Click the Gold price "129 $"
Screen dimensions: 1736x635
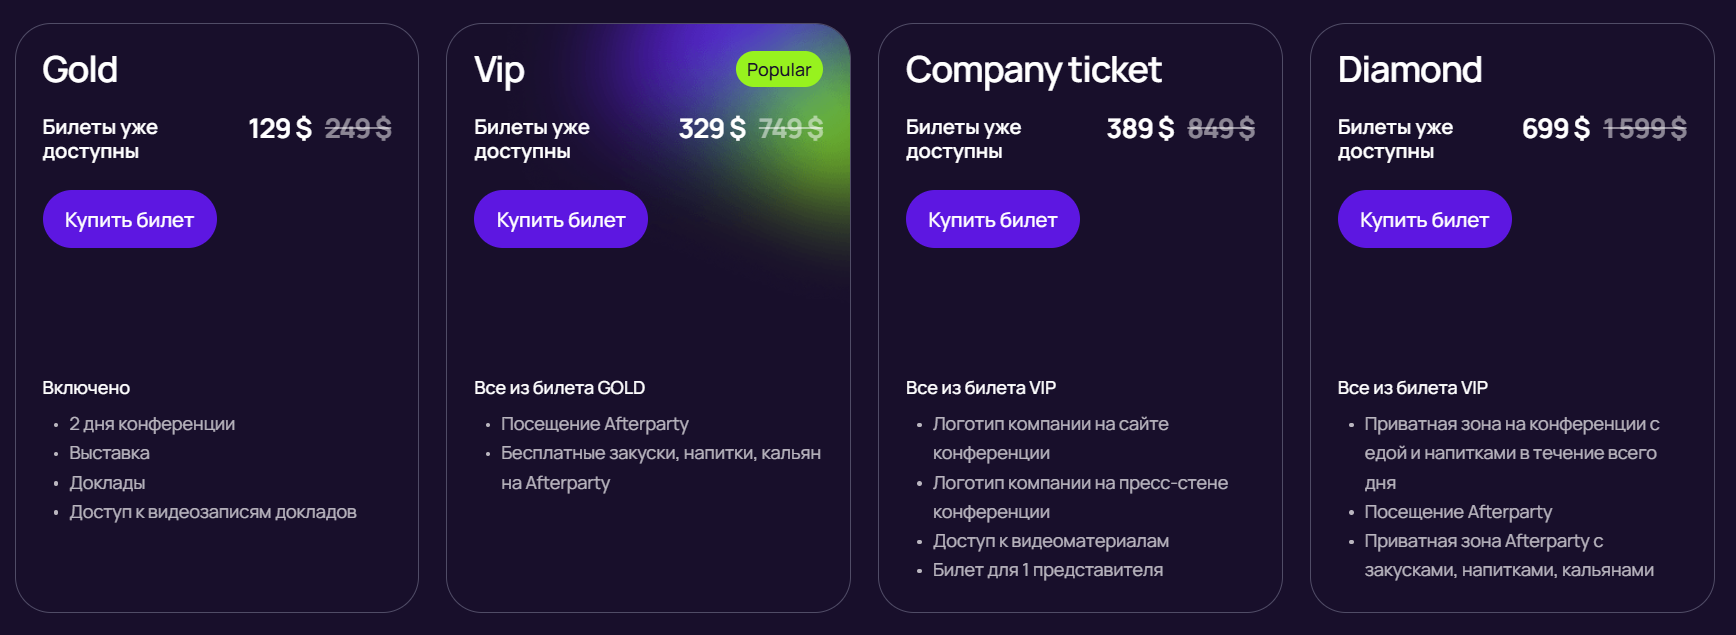(x=280, y=129)
